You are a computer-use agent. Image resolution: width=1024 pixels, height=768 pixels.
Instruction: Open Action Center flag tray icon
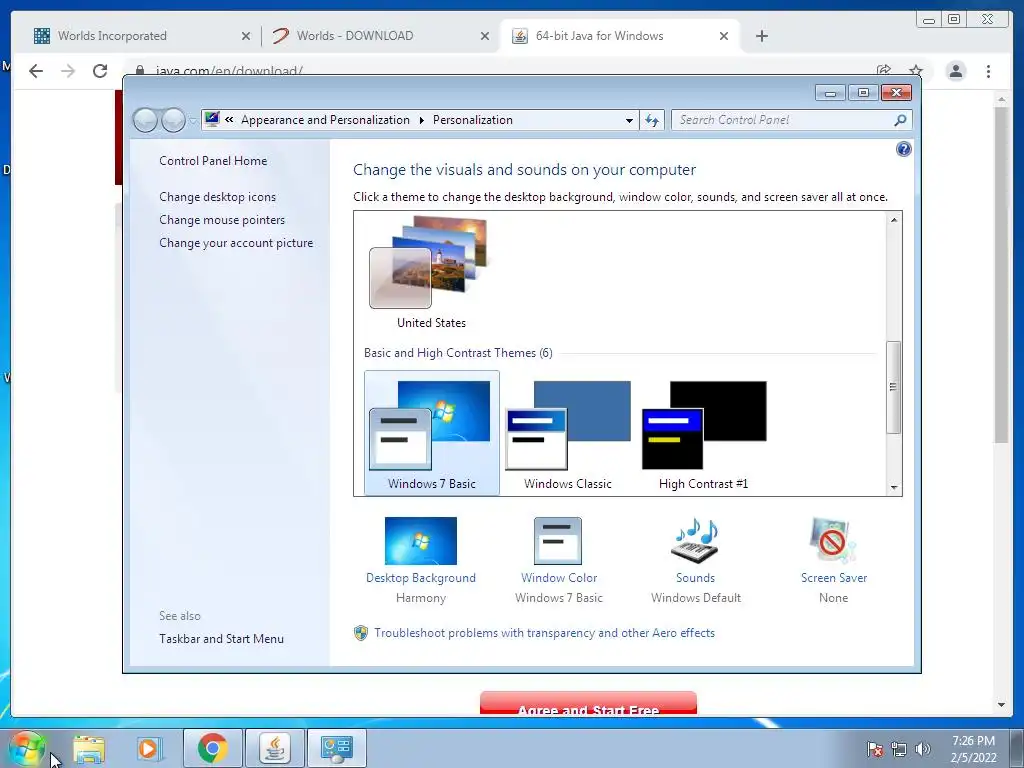tap(874, 749)
